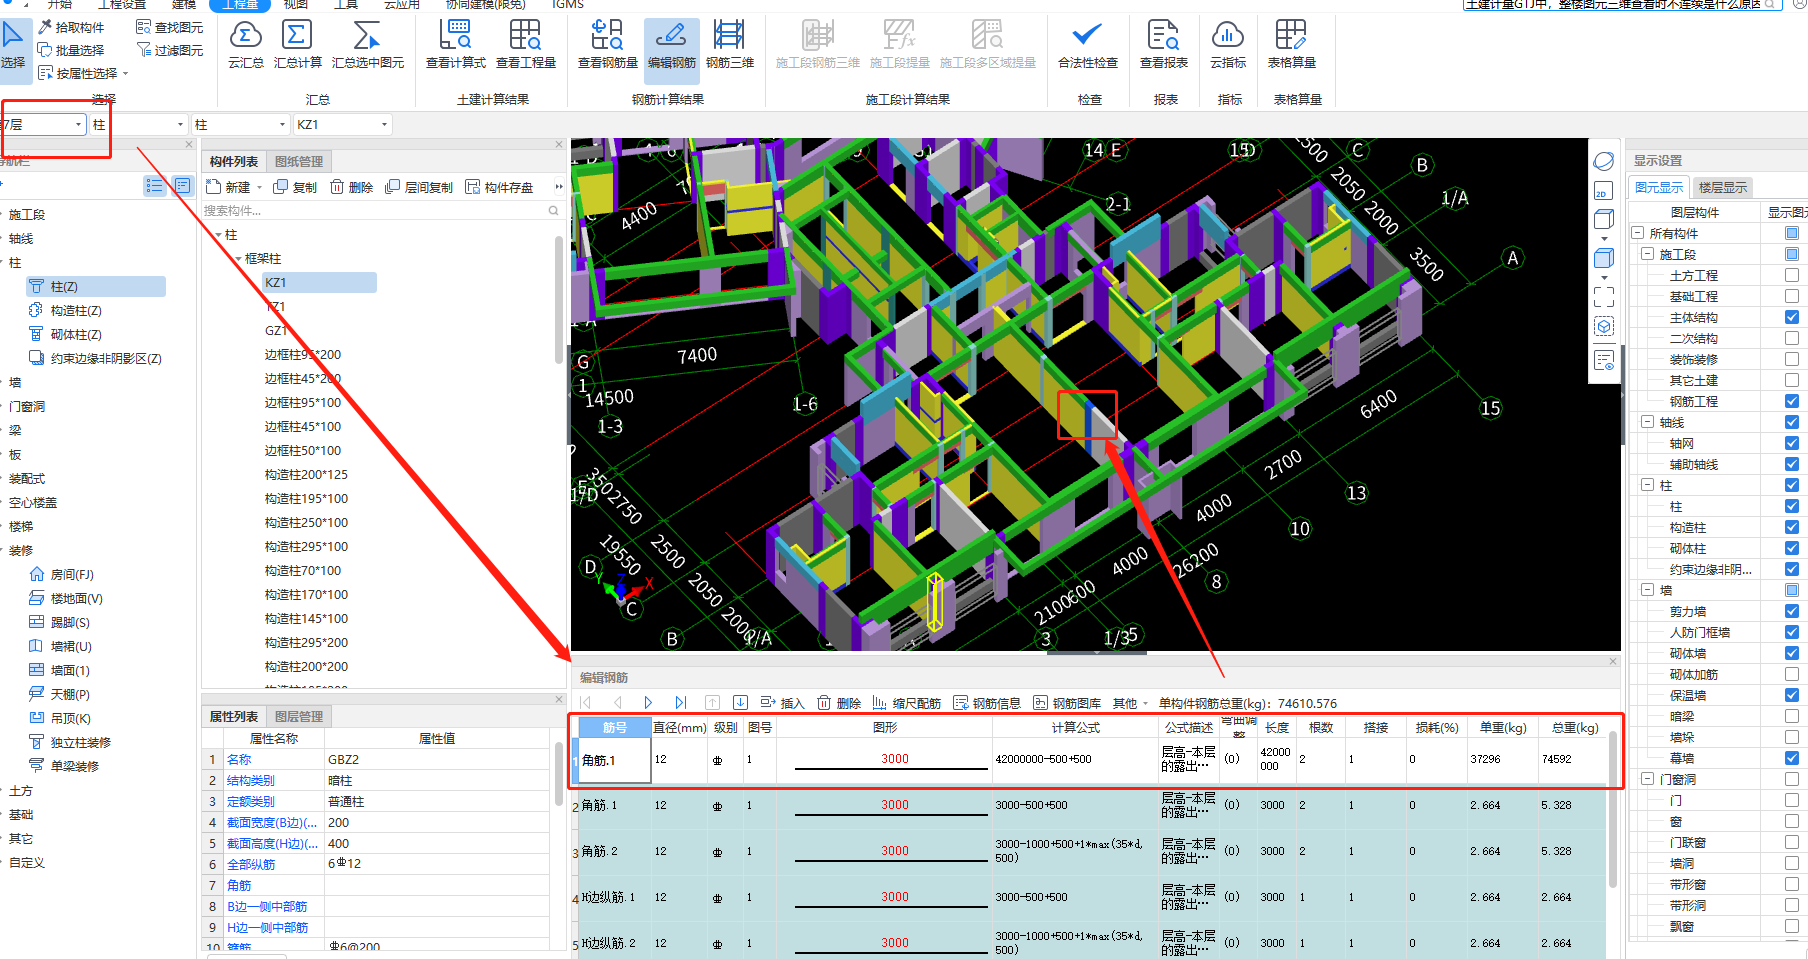The image size is (1808, 959).
Task: Switch to 图层管理 tab
Action: click(x=299, y=716)
